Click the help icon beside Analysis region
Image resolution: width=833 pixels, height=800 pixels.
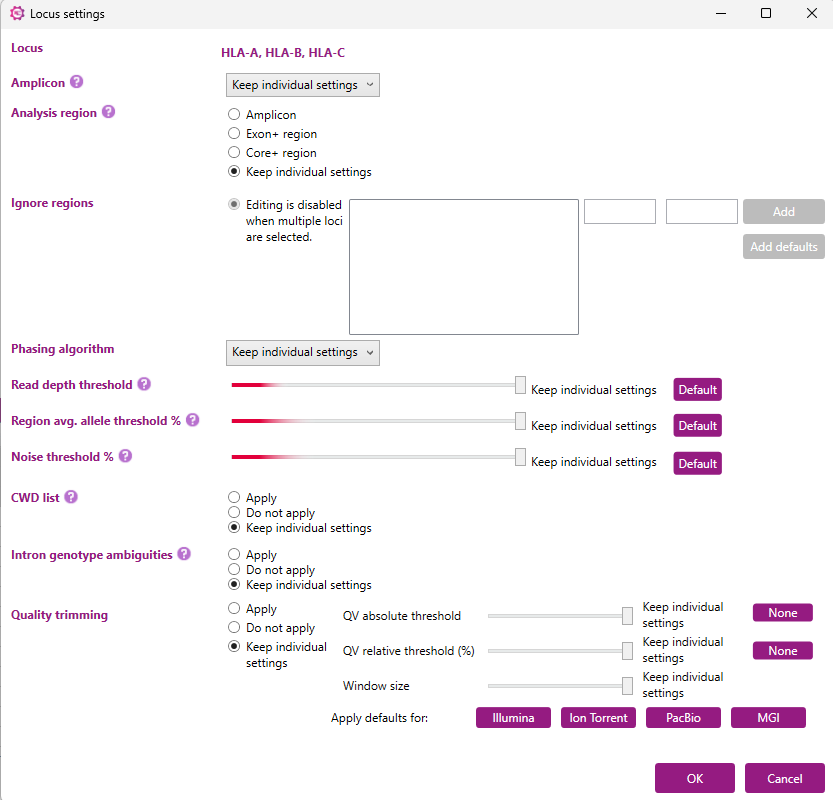[x=108, y=112]
